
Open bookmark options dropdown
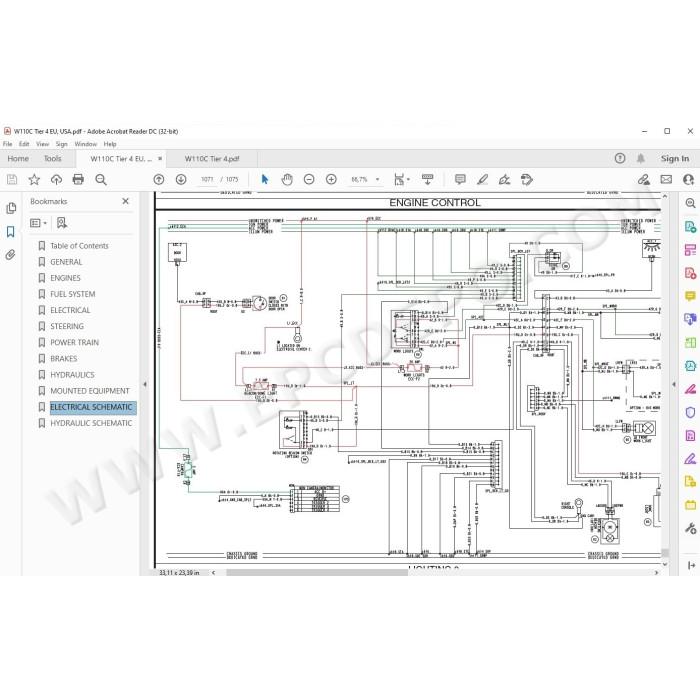[x=38, y=223]
